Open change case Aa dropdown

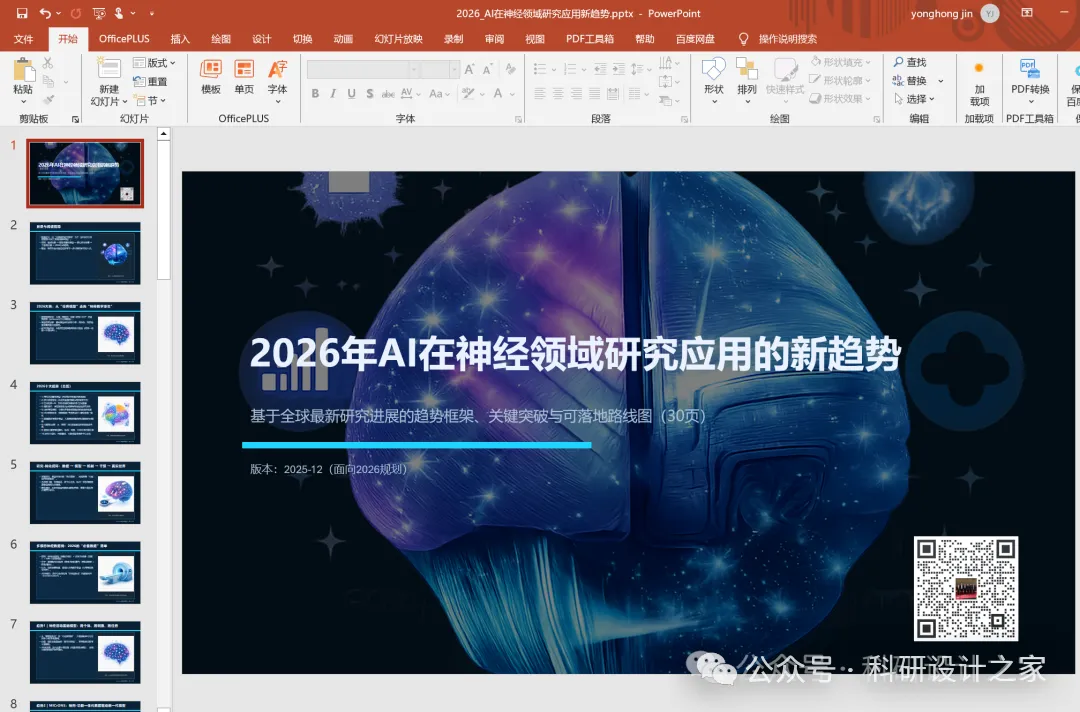click(439, 94)
